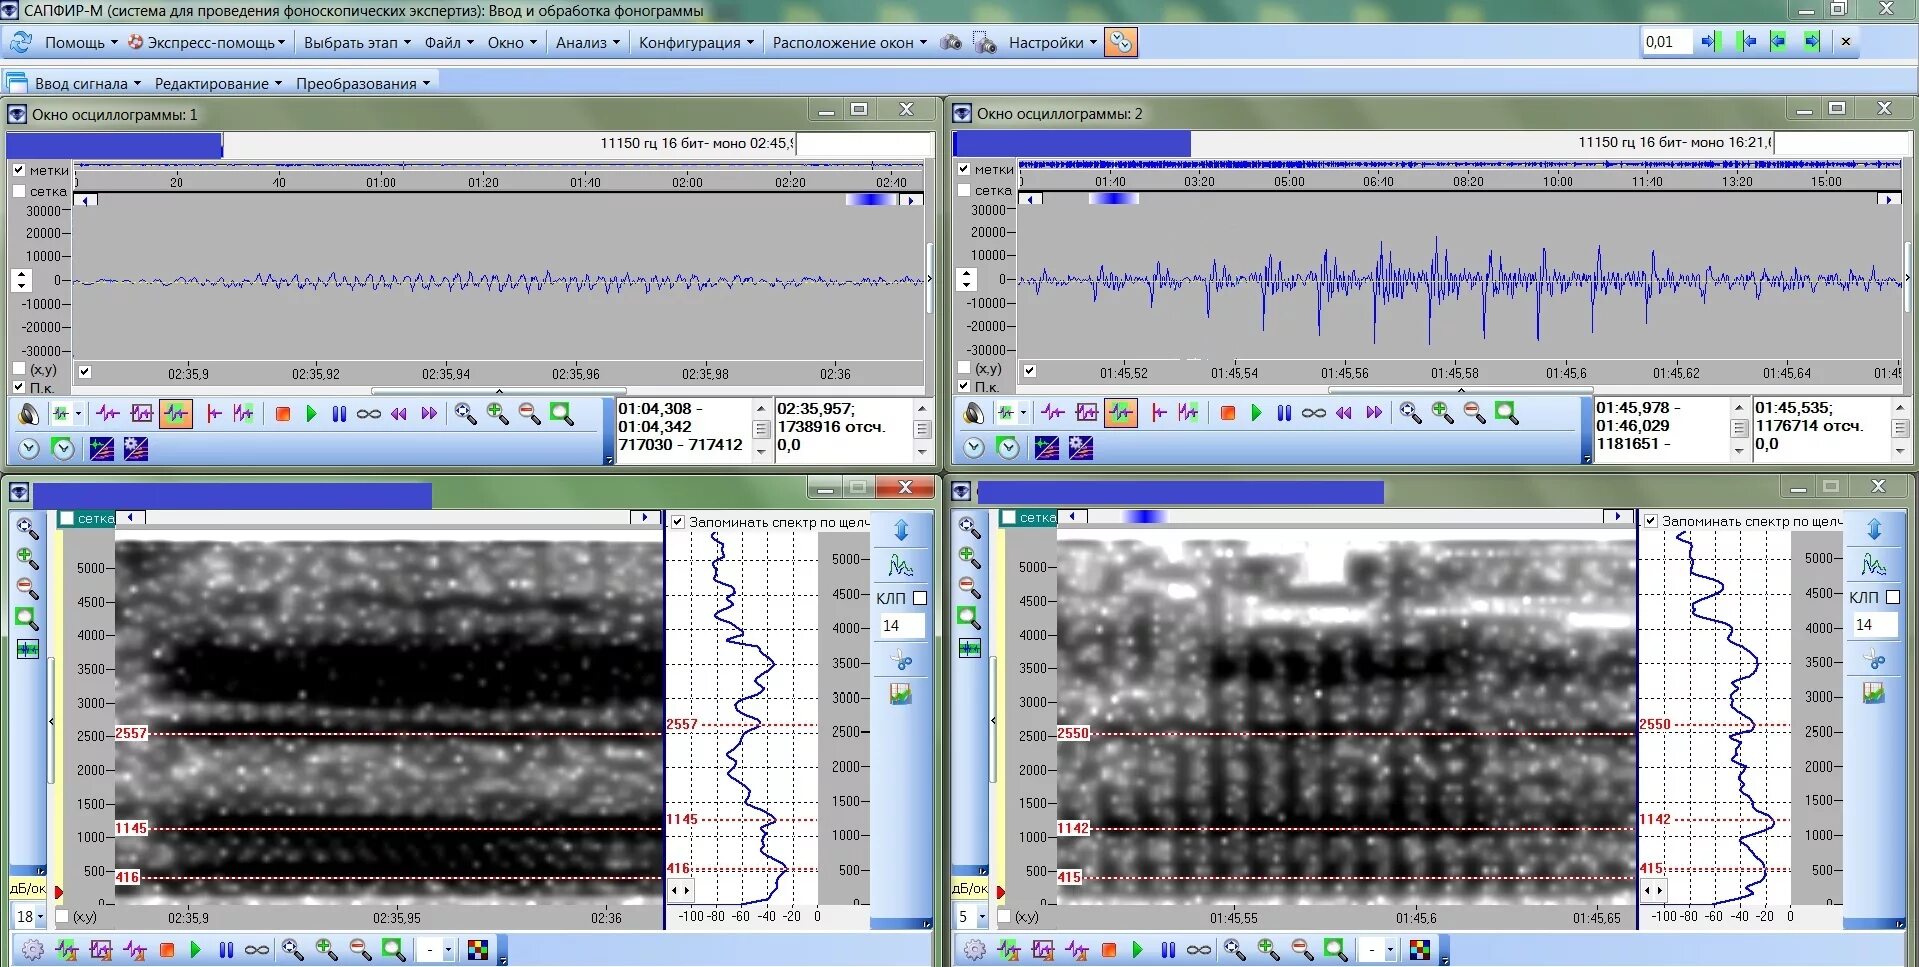The height and width of the screenshot is (967, 1919).
Task: Click the 0,01 step input field
Action: pyautogui.click(x=1667, y=42)
